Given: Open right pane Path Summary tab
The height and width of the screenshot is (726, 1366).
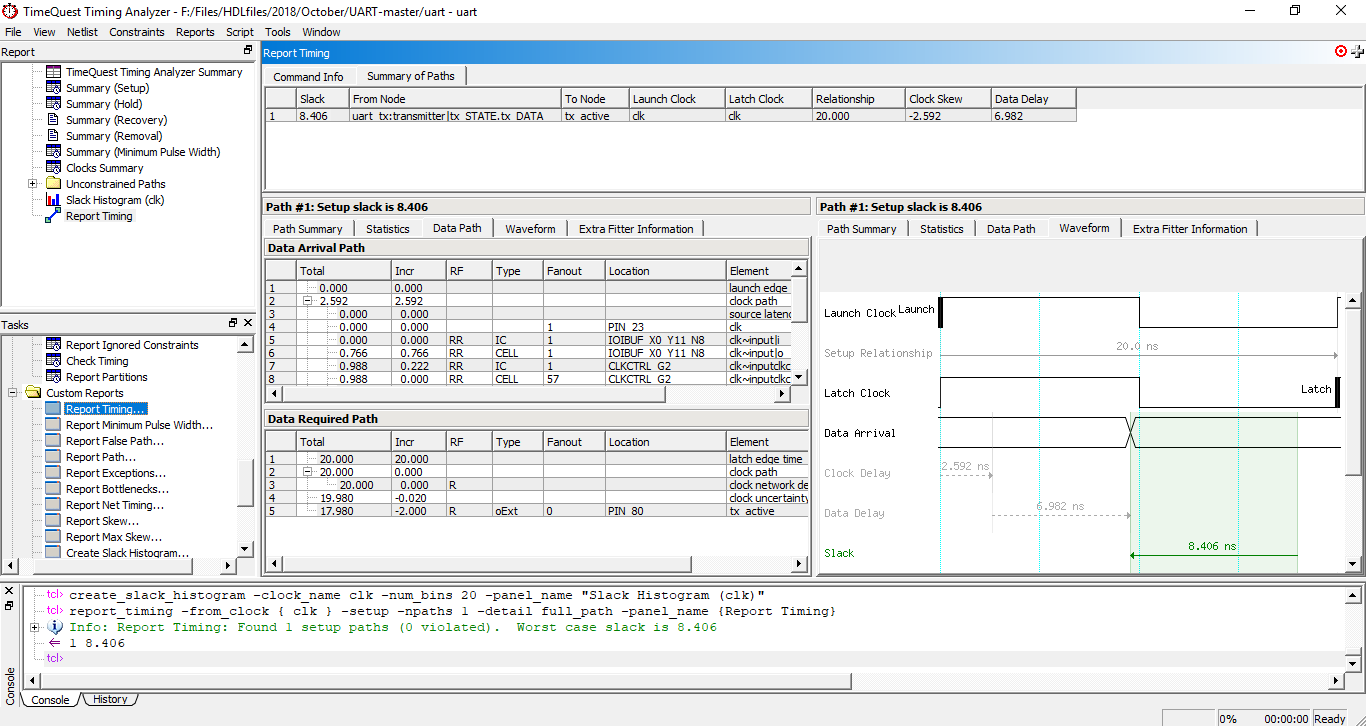Looking at the screenshot, I should 861,229.
